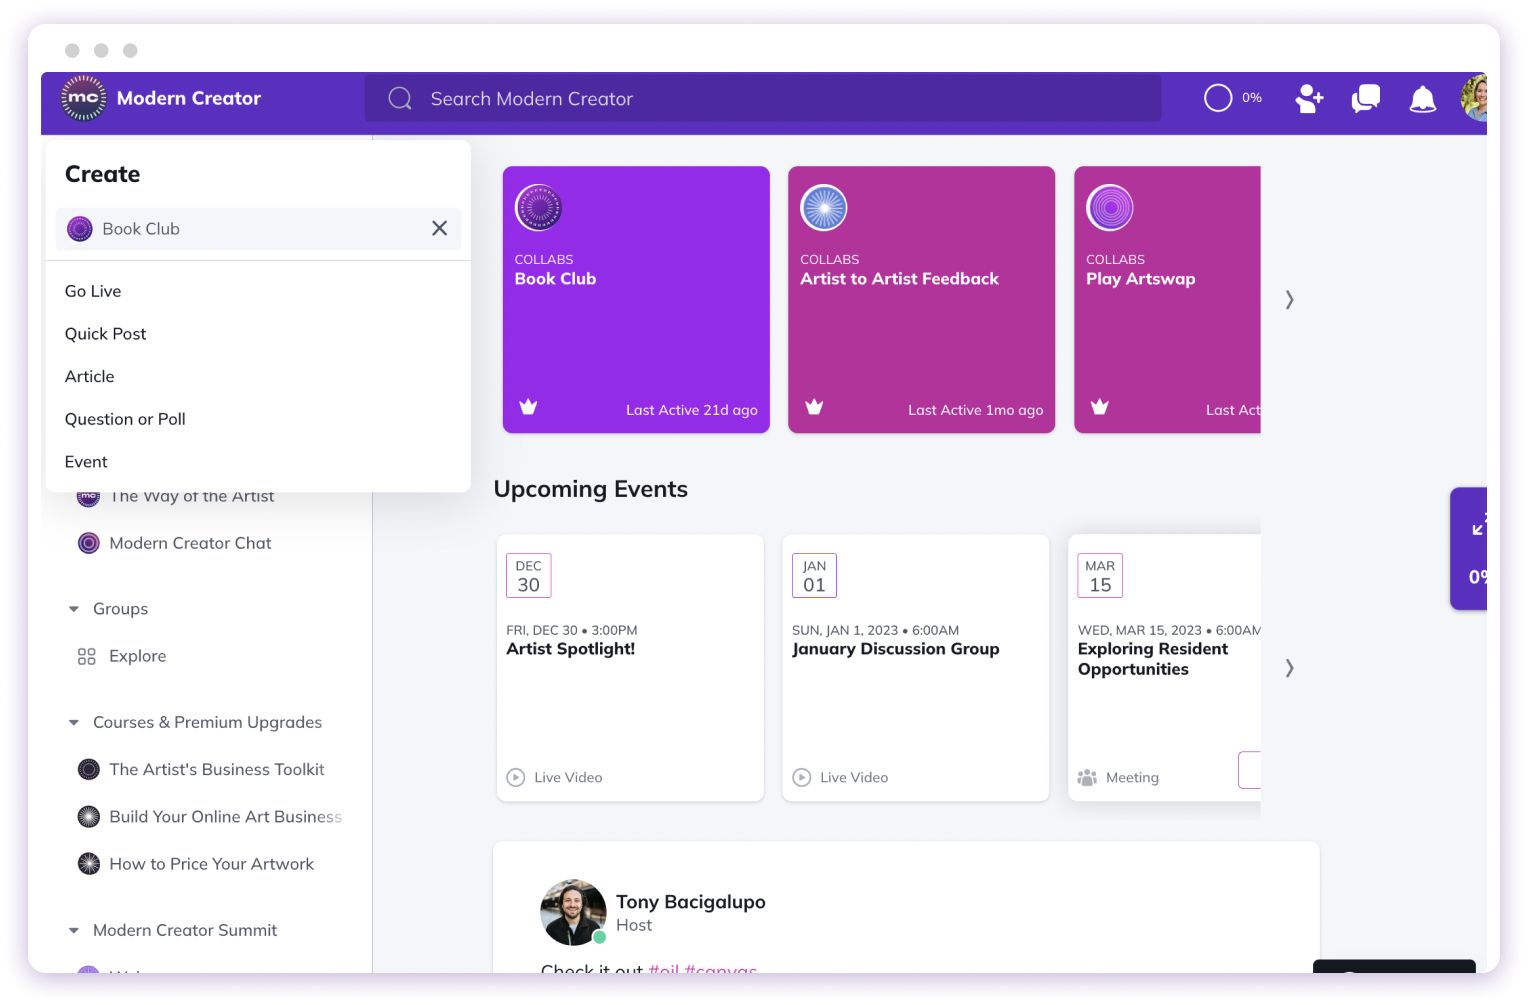Image resolution: width=1528 pixels, height=1005 pixels.
Task: Open the Play Artswap card
Action: (x=1167, y=300)
